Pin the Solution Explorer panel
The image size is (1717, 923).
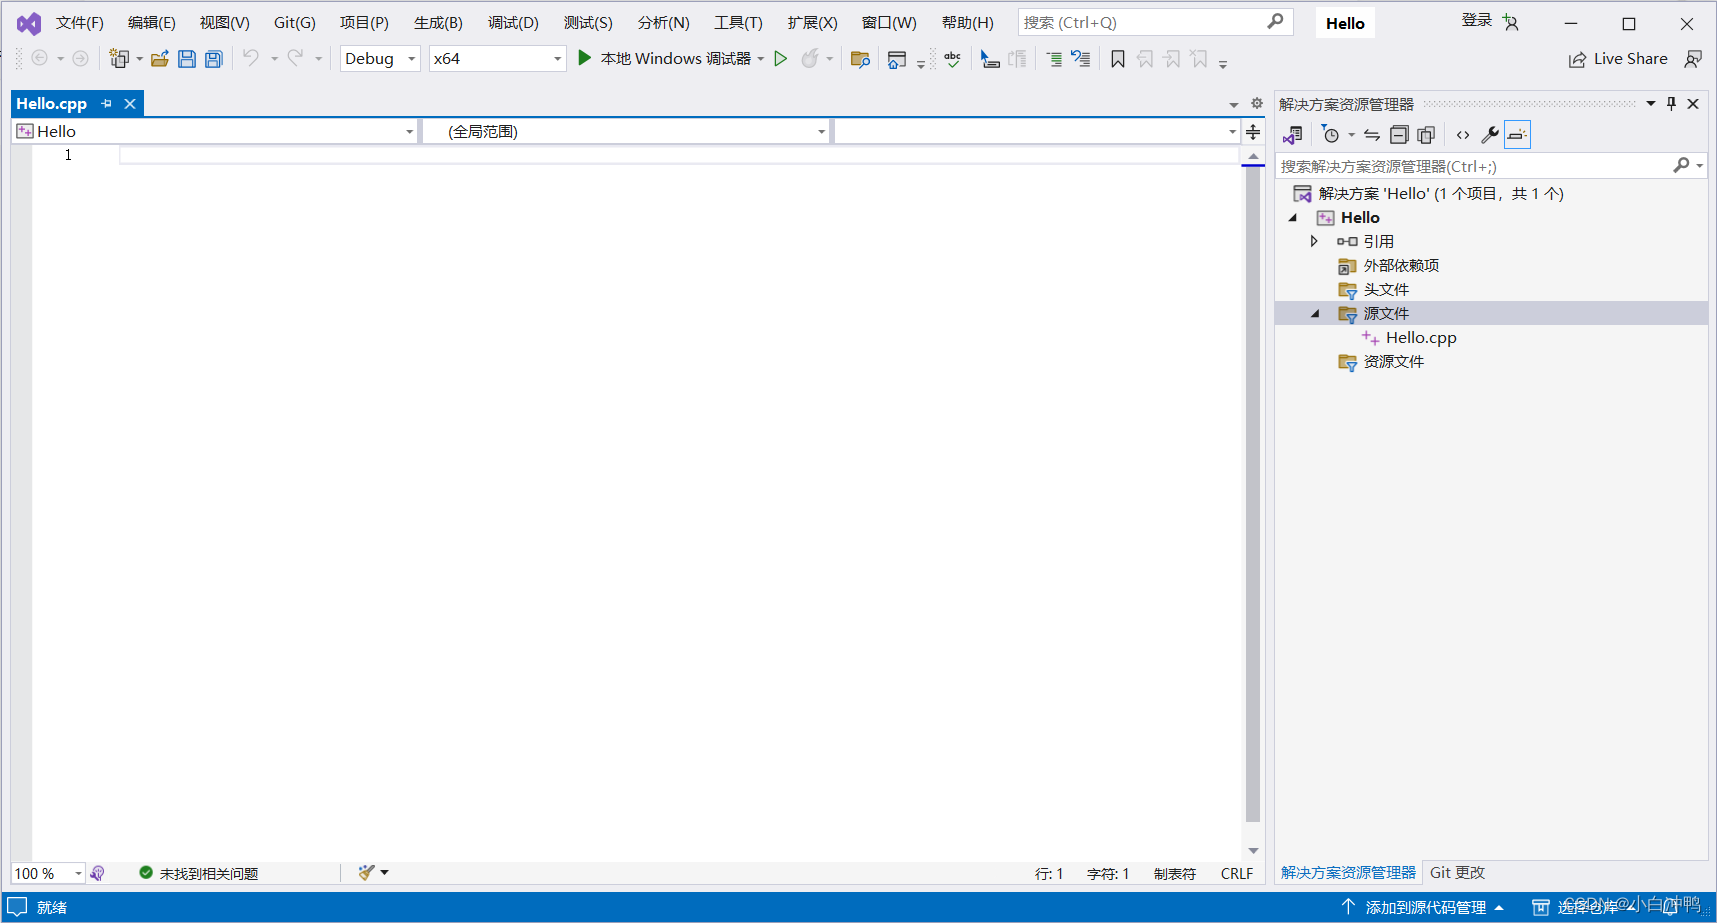point(1671,104)
